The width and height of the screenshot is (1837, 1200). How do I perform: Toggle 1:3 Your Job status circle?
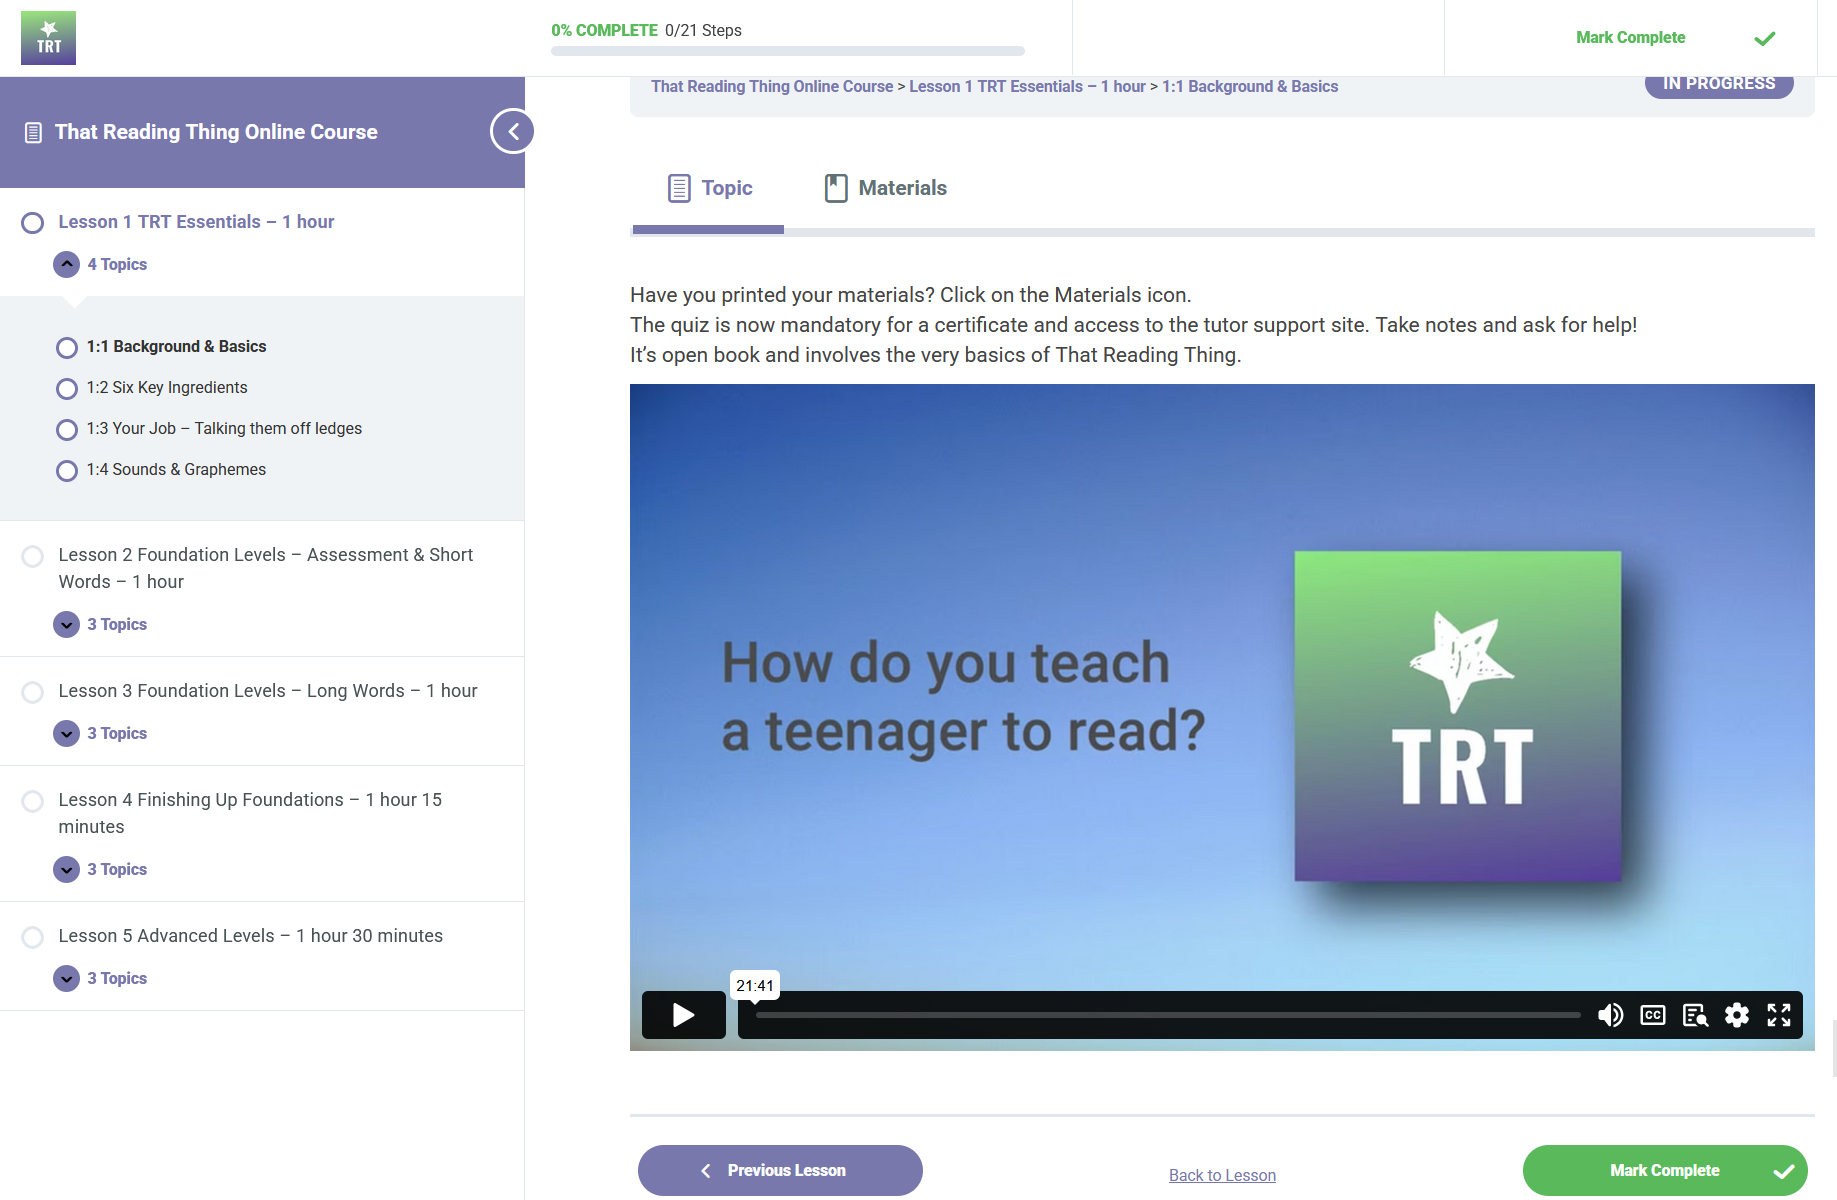point(67,429)
